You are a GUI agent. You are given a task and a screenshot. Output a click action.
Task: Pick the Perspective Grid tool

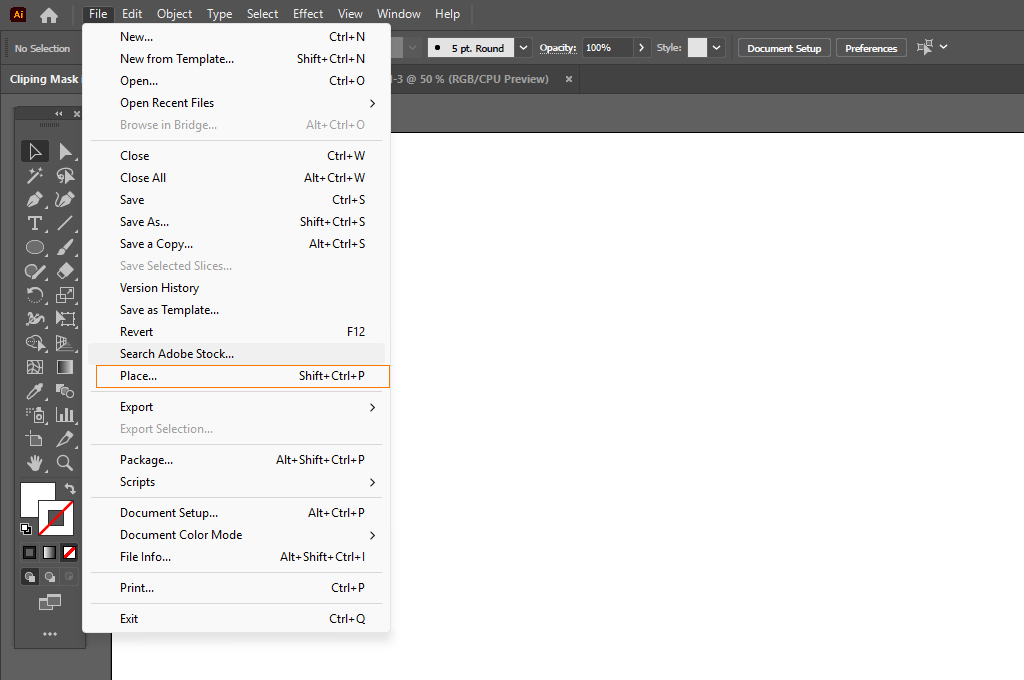click(65, 343)
